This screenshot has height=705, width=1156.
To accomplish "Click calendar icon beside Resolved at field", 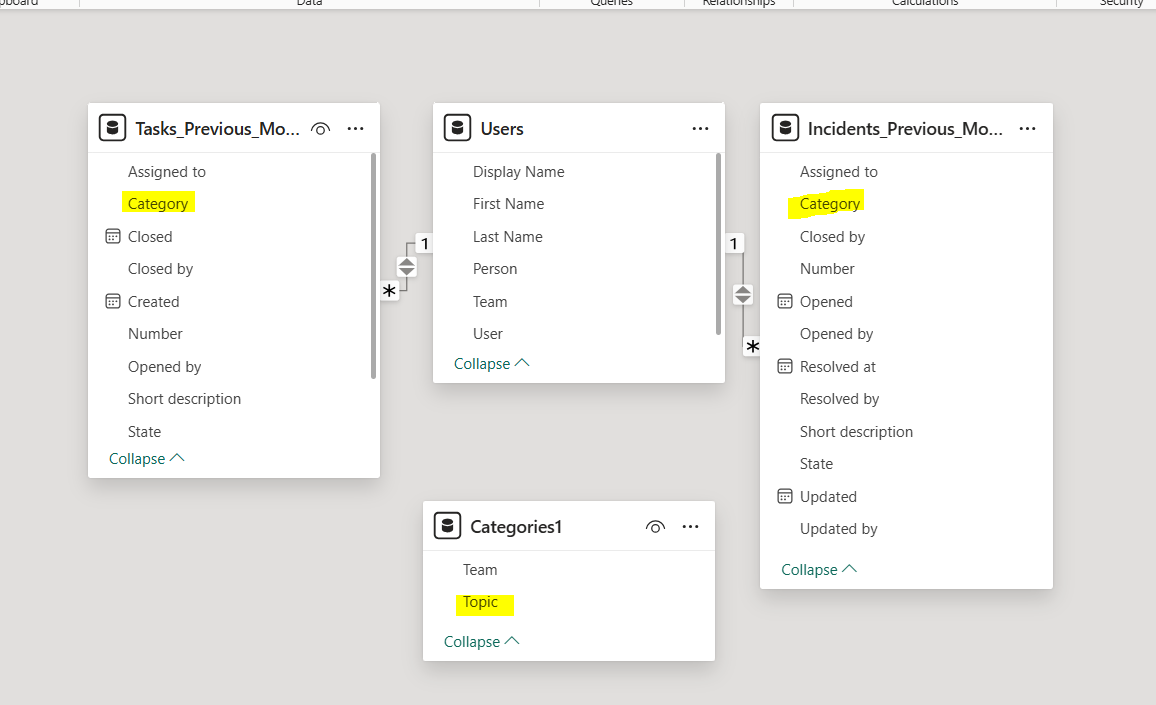I will pyautogui.click(x=785, y=366).
